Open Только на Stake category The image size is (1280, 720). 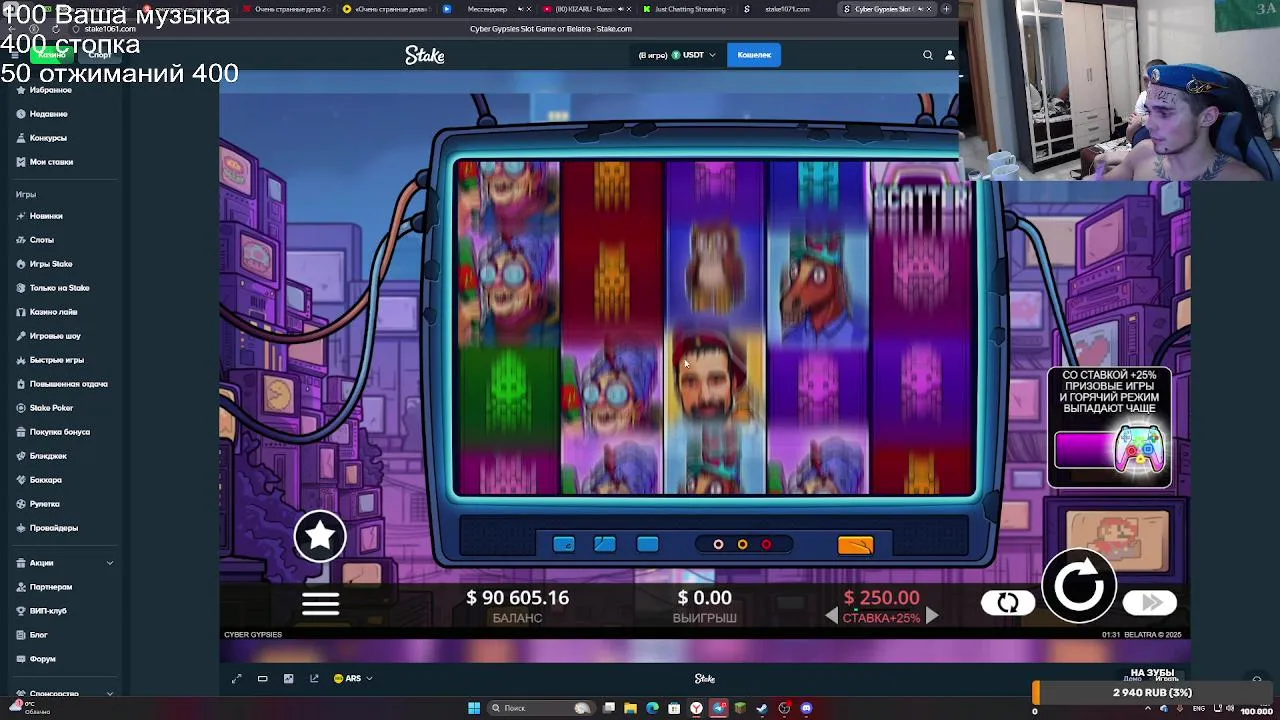click(59, 288)
